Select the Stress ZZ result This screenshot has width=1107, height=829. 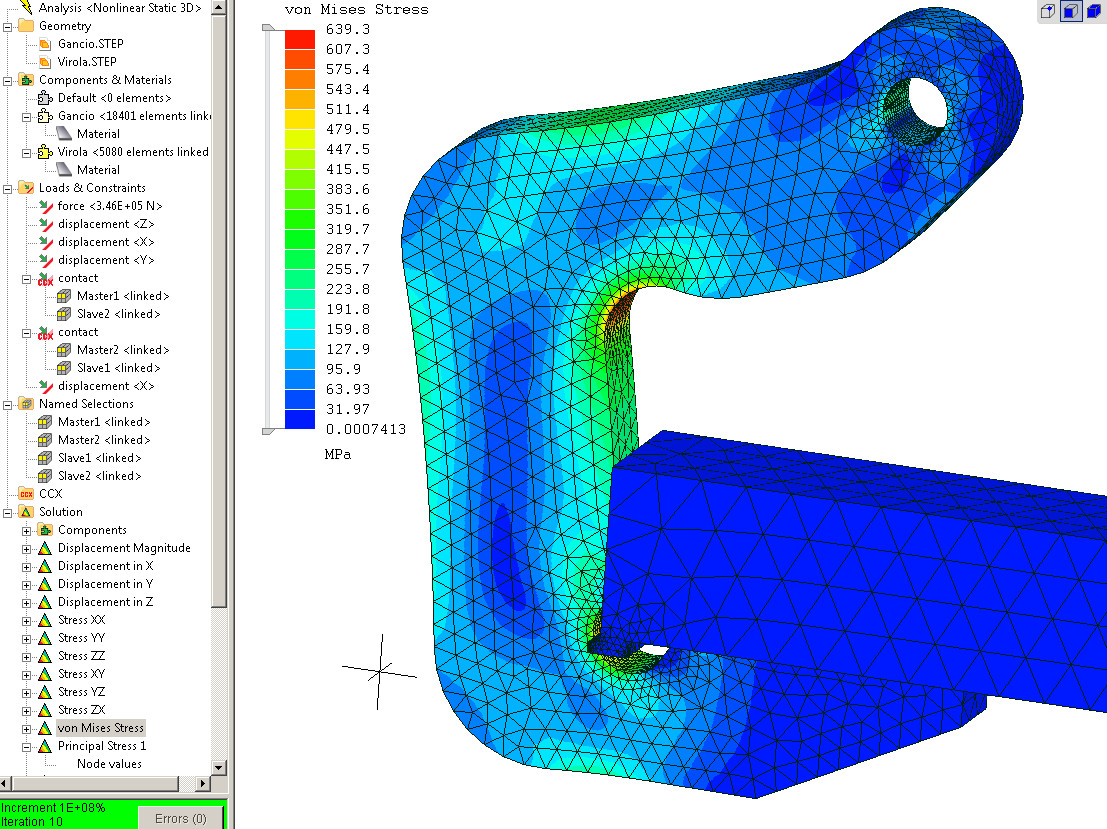81,656
